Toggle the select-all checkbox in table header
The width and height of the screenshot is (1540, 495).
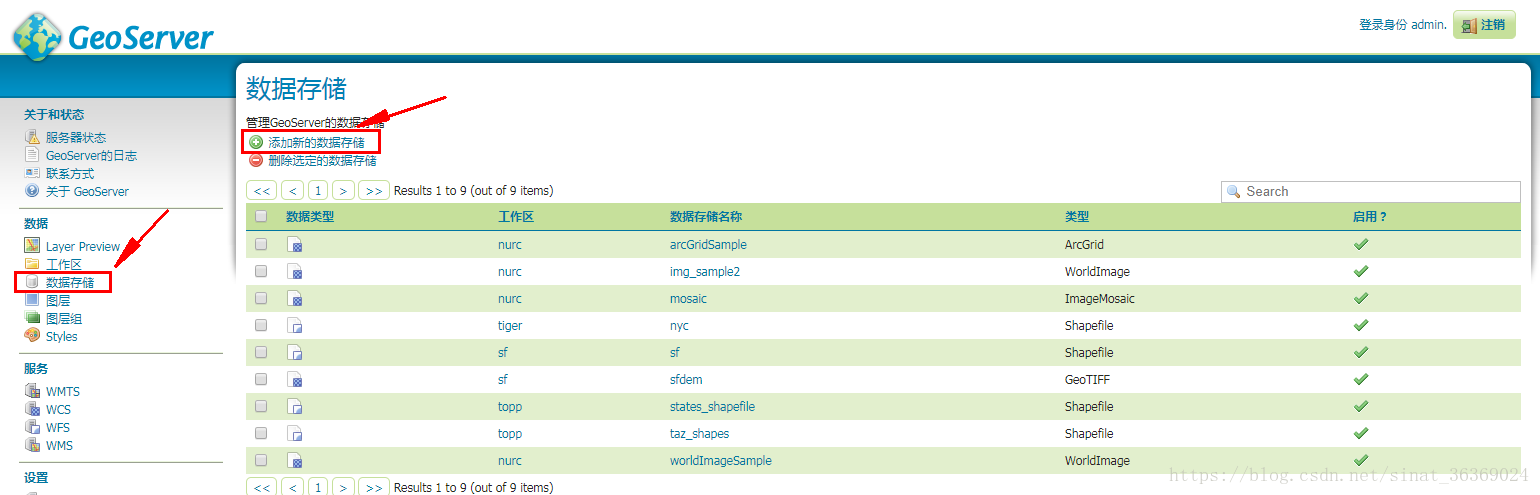click(x=261, y=216)
